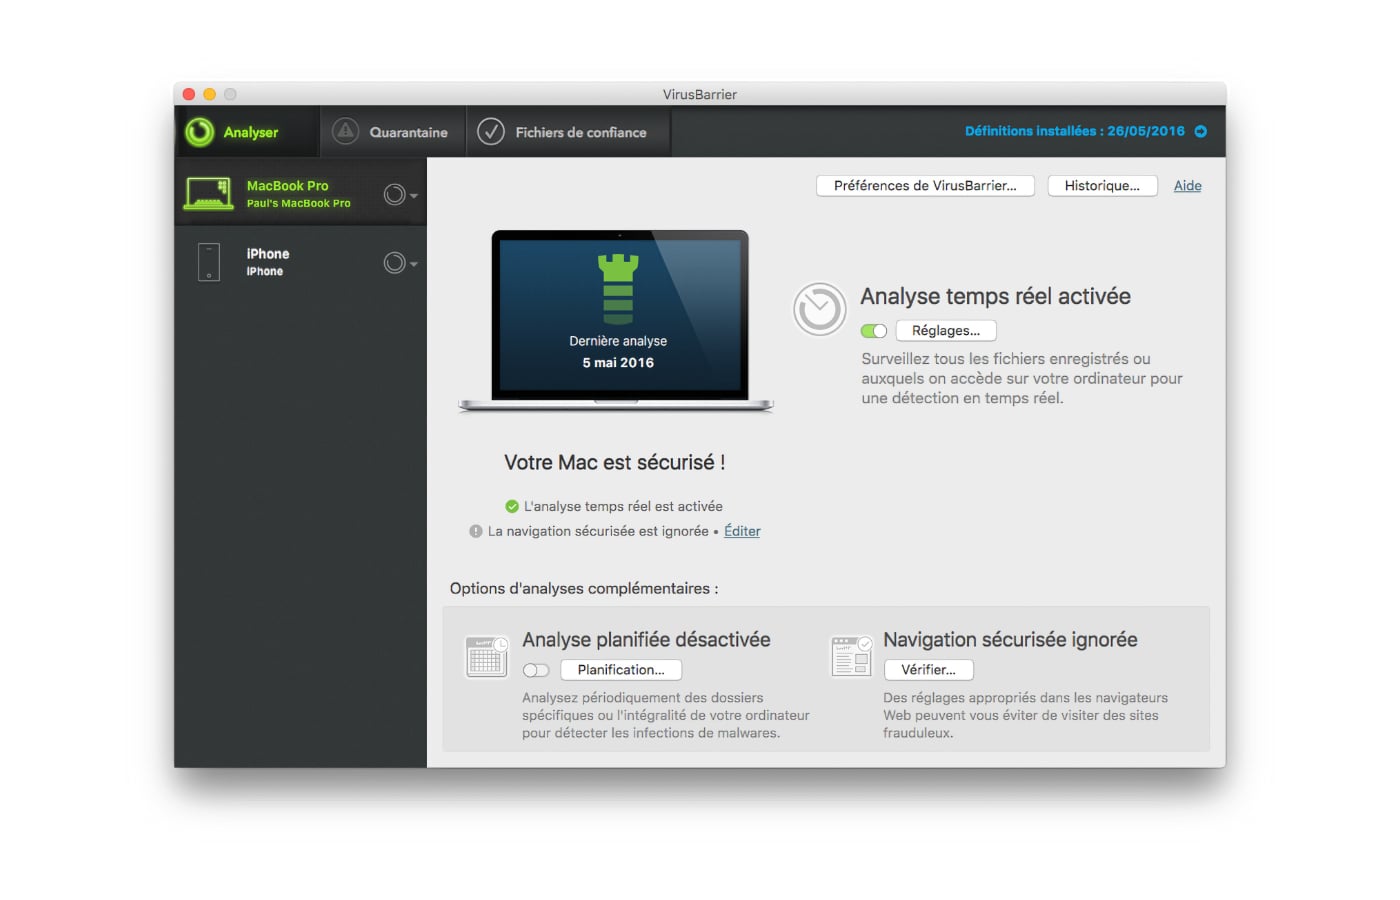Image resolution: width=1400 pixels, height=900 pixels.
Task: Click the scan circle icon for iPhone
Action: 395,263
